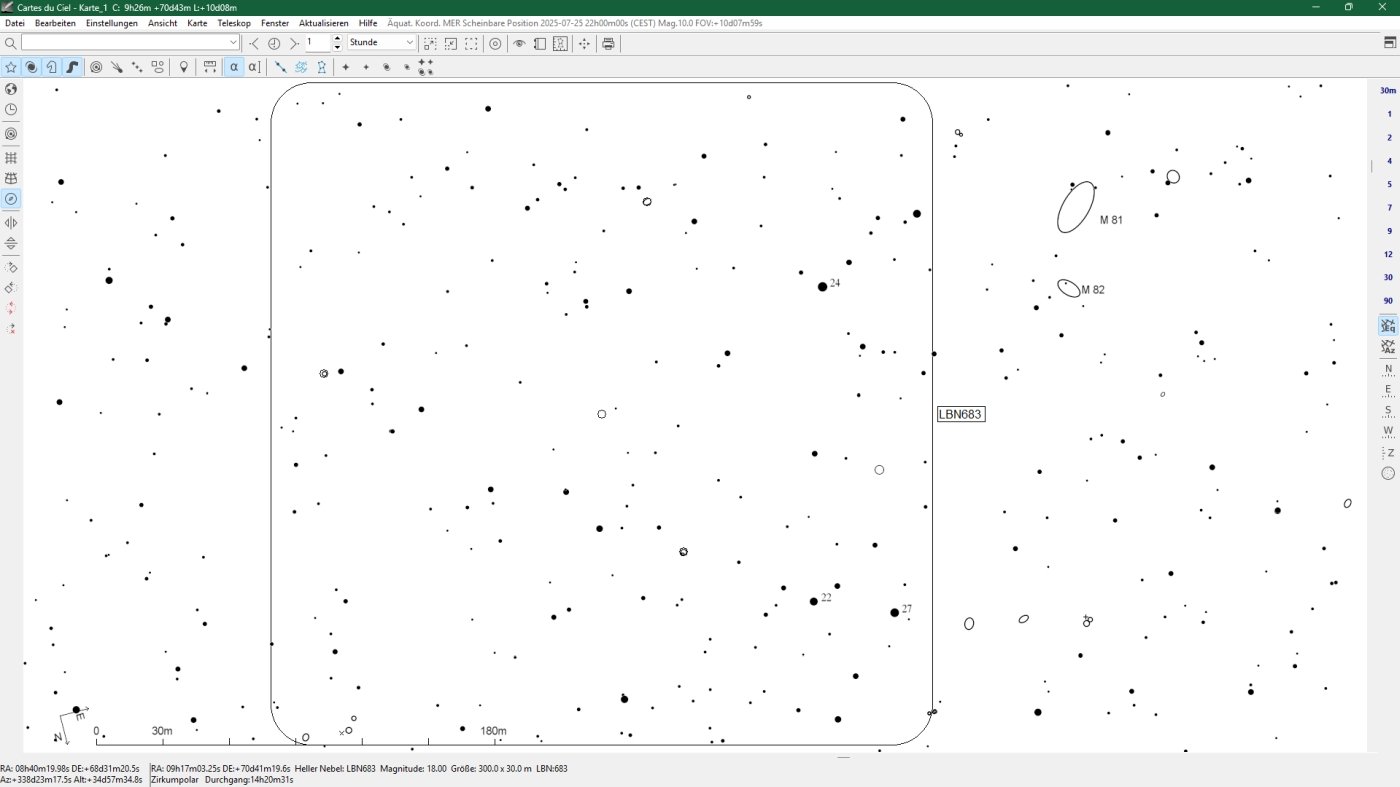This screenshot has height=787, width=1400.
Task: Click the rotate-right icon in left sidebar
Action: coord(11,267)
